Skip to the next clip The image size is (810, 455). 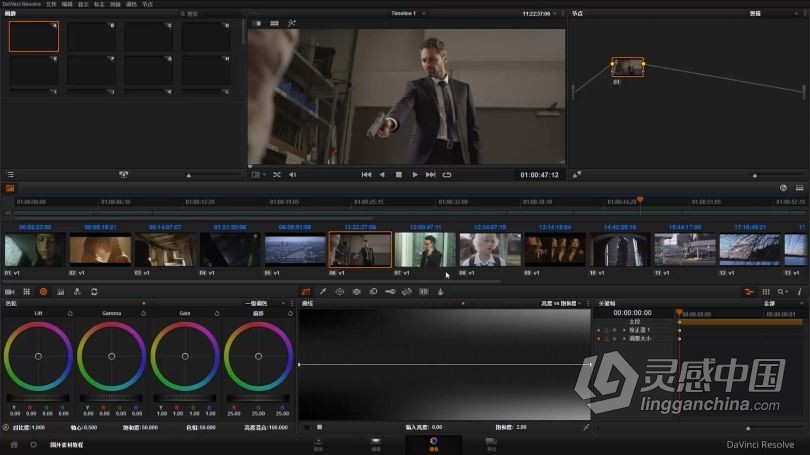[431, 175]
